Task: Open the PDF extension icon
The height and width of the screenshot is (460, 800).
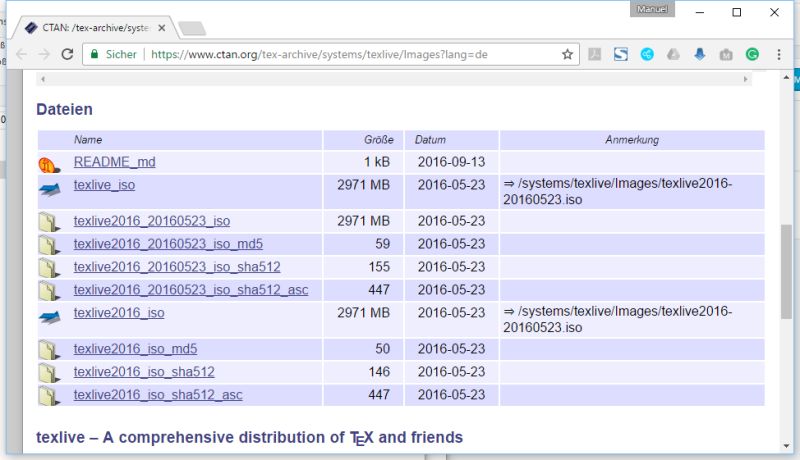Action: (594, 54)
